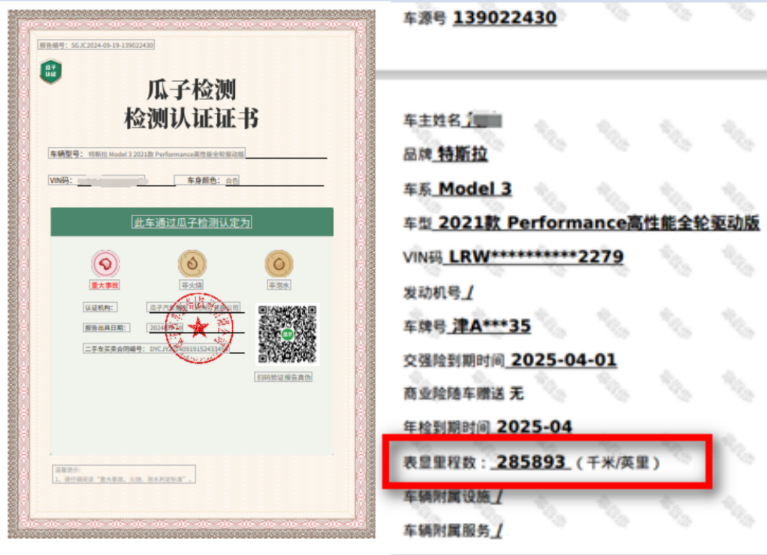Viewport: 767px width, 555px height.
Task: Click the 重大事故 red label
Action: [x=105, y=285]
